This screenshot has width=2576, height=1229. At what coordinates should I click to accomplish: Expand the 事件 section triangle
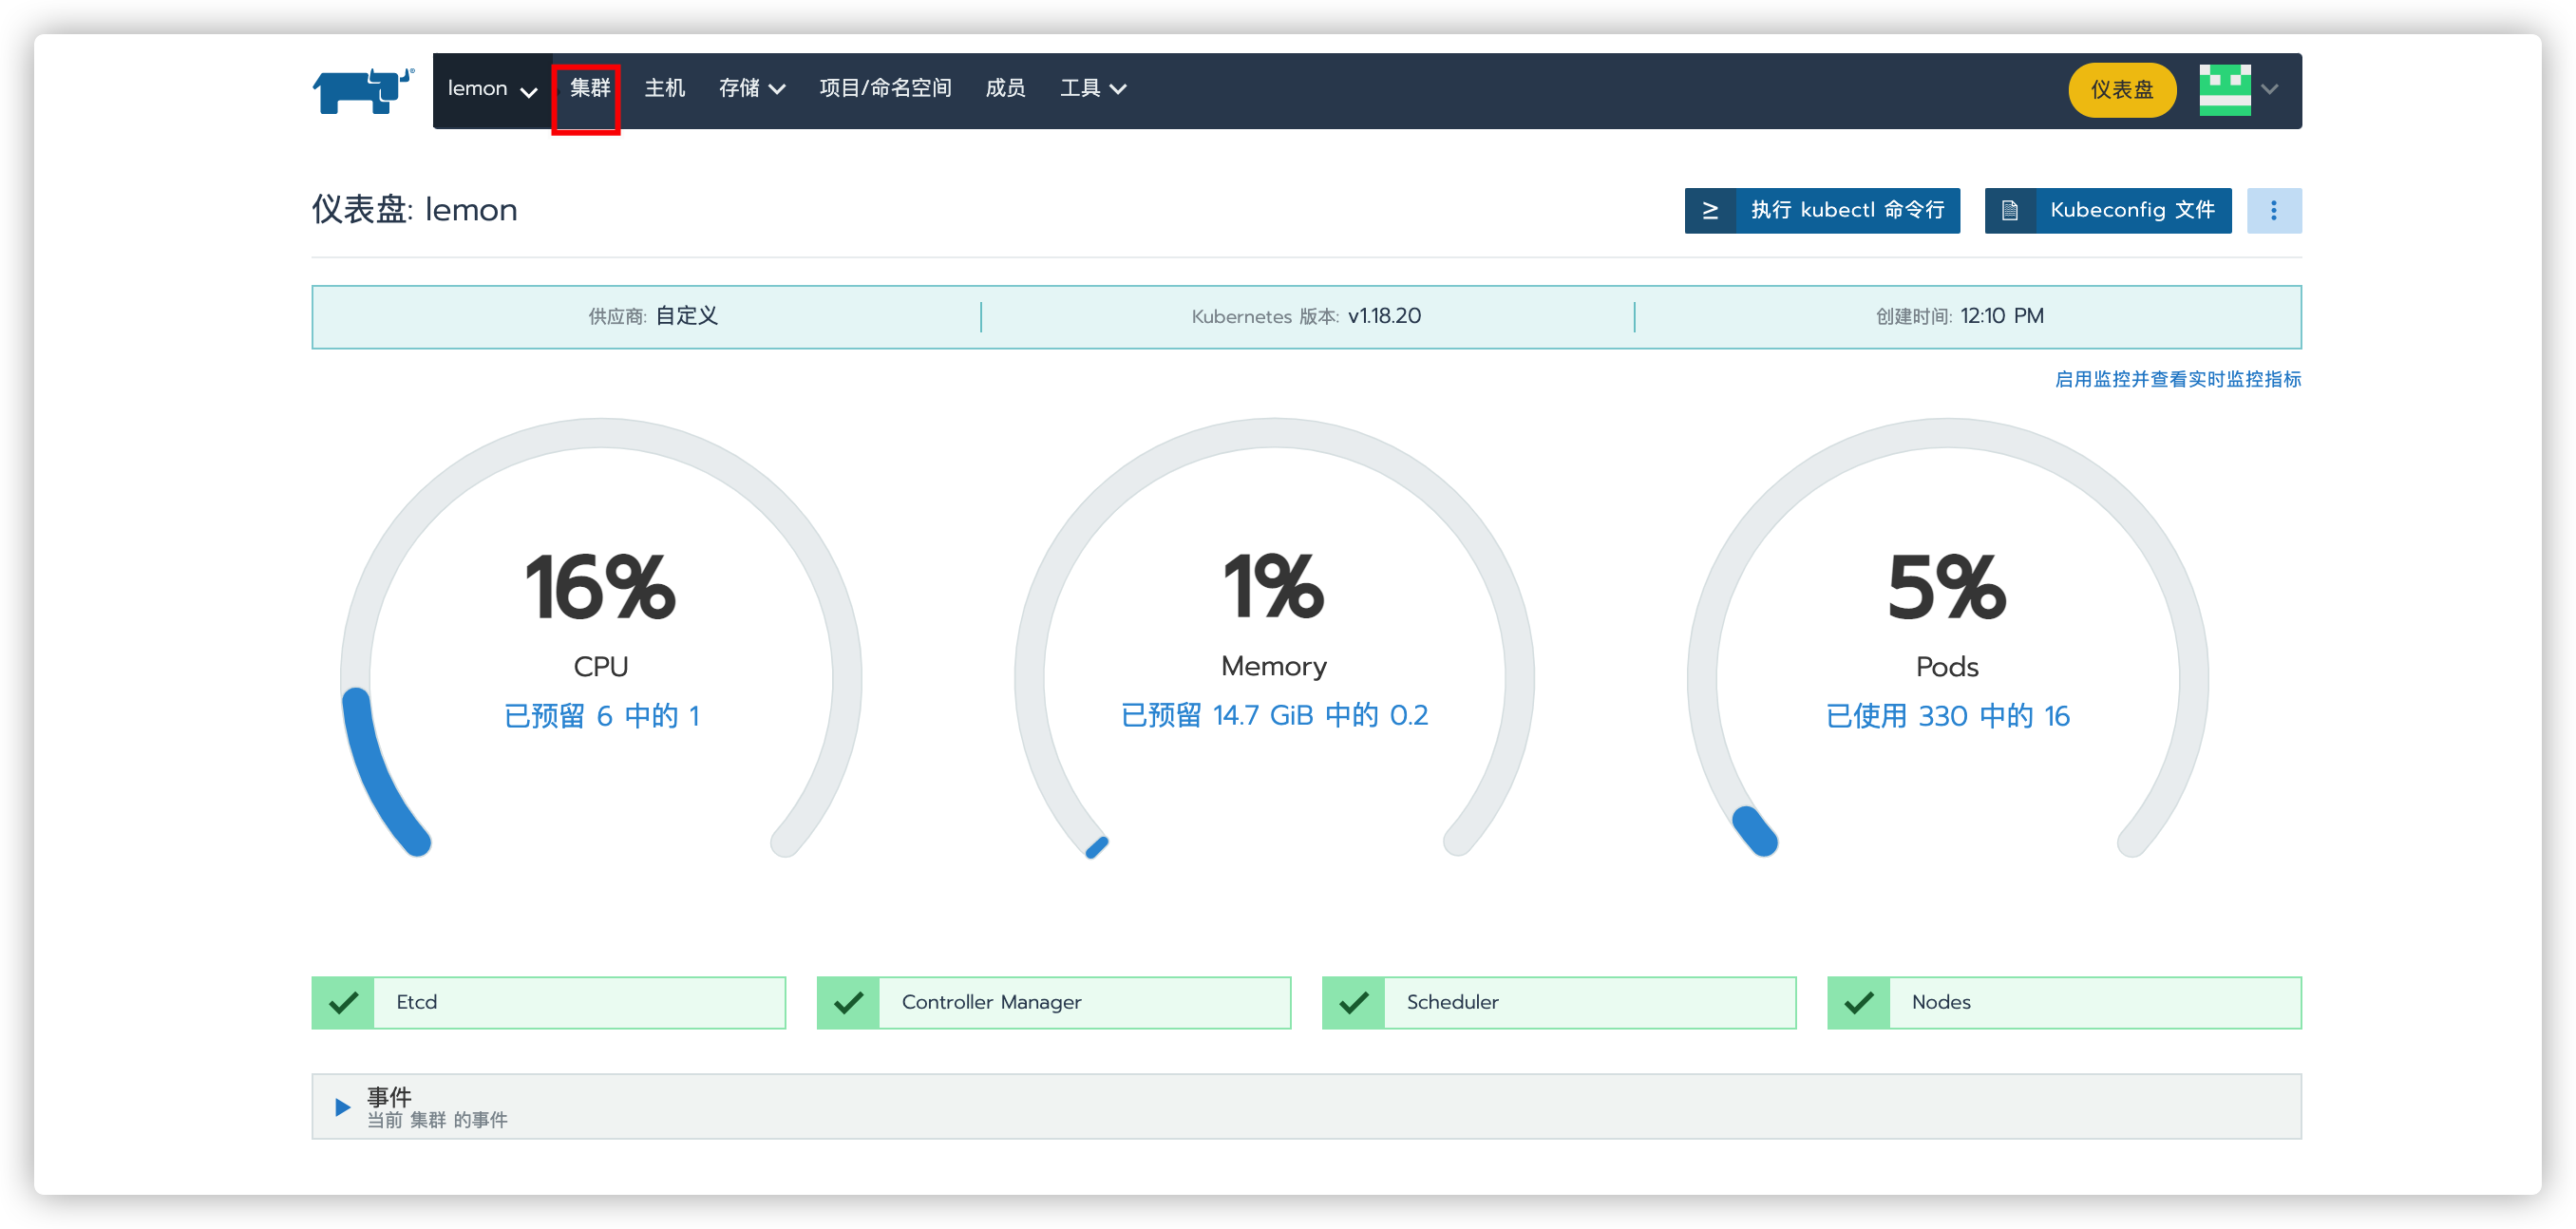[342, 1107]
